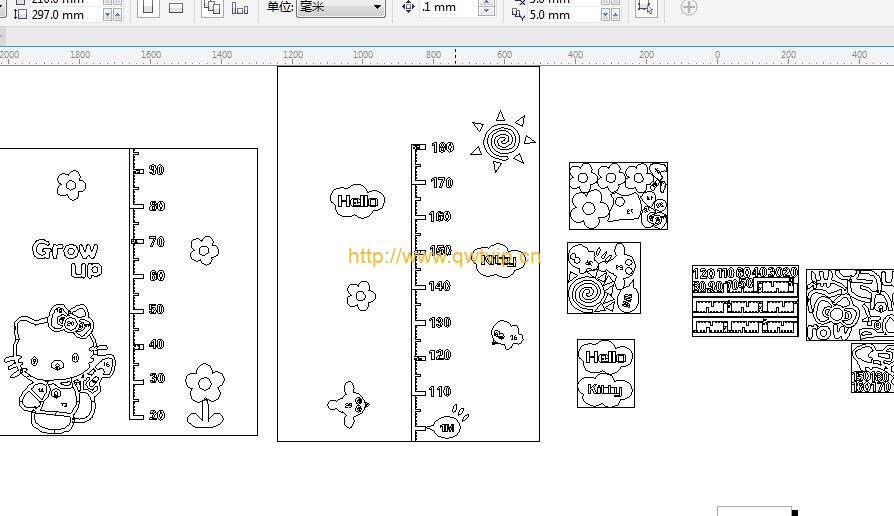The image size is (894, 516).
Task: Click the nudge distance field
Action: [x=449, y=7]
